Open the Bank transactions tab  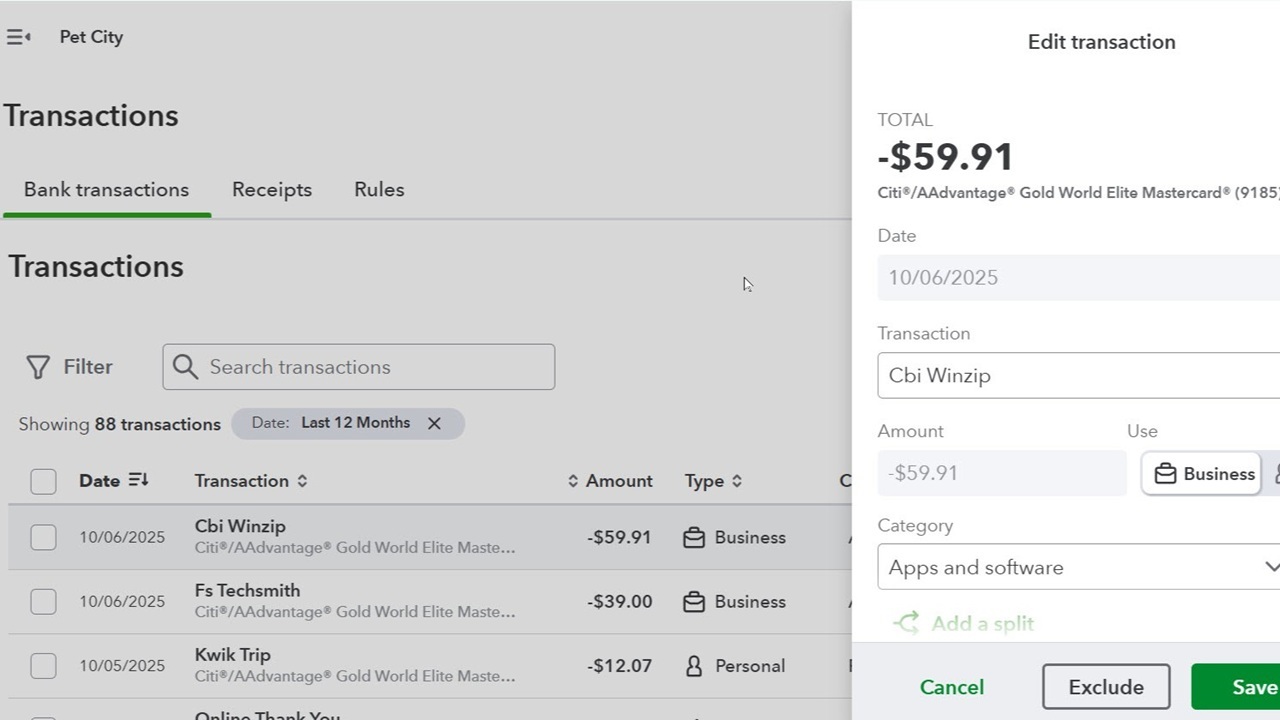pos(106,190)
